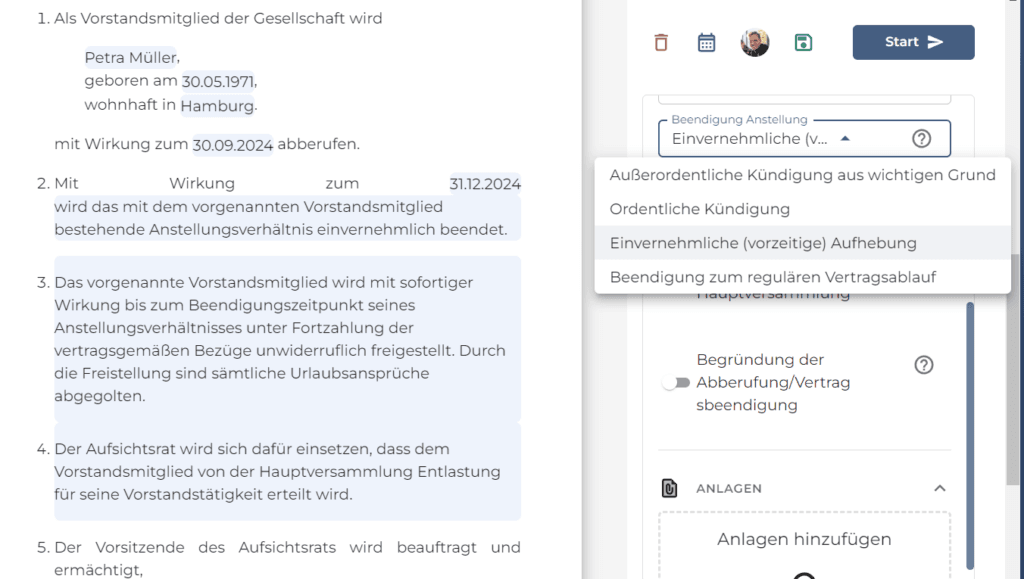Open help for Beendigung Anstellung field
The height and width of the screenshot is (579, 1024).
[921, 138]
